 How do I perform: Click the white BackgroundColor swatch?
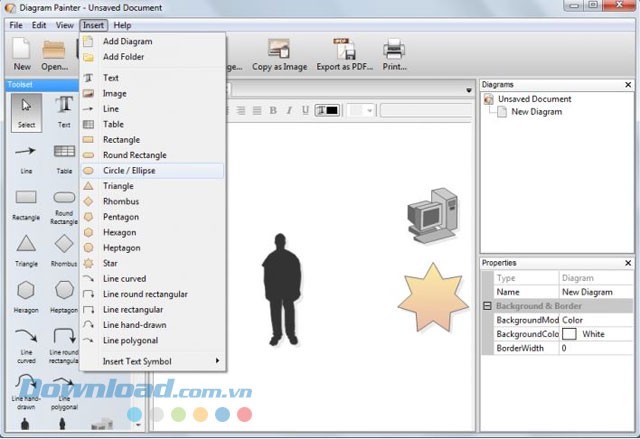[x=569, y=334]
